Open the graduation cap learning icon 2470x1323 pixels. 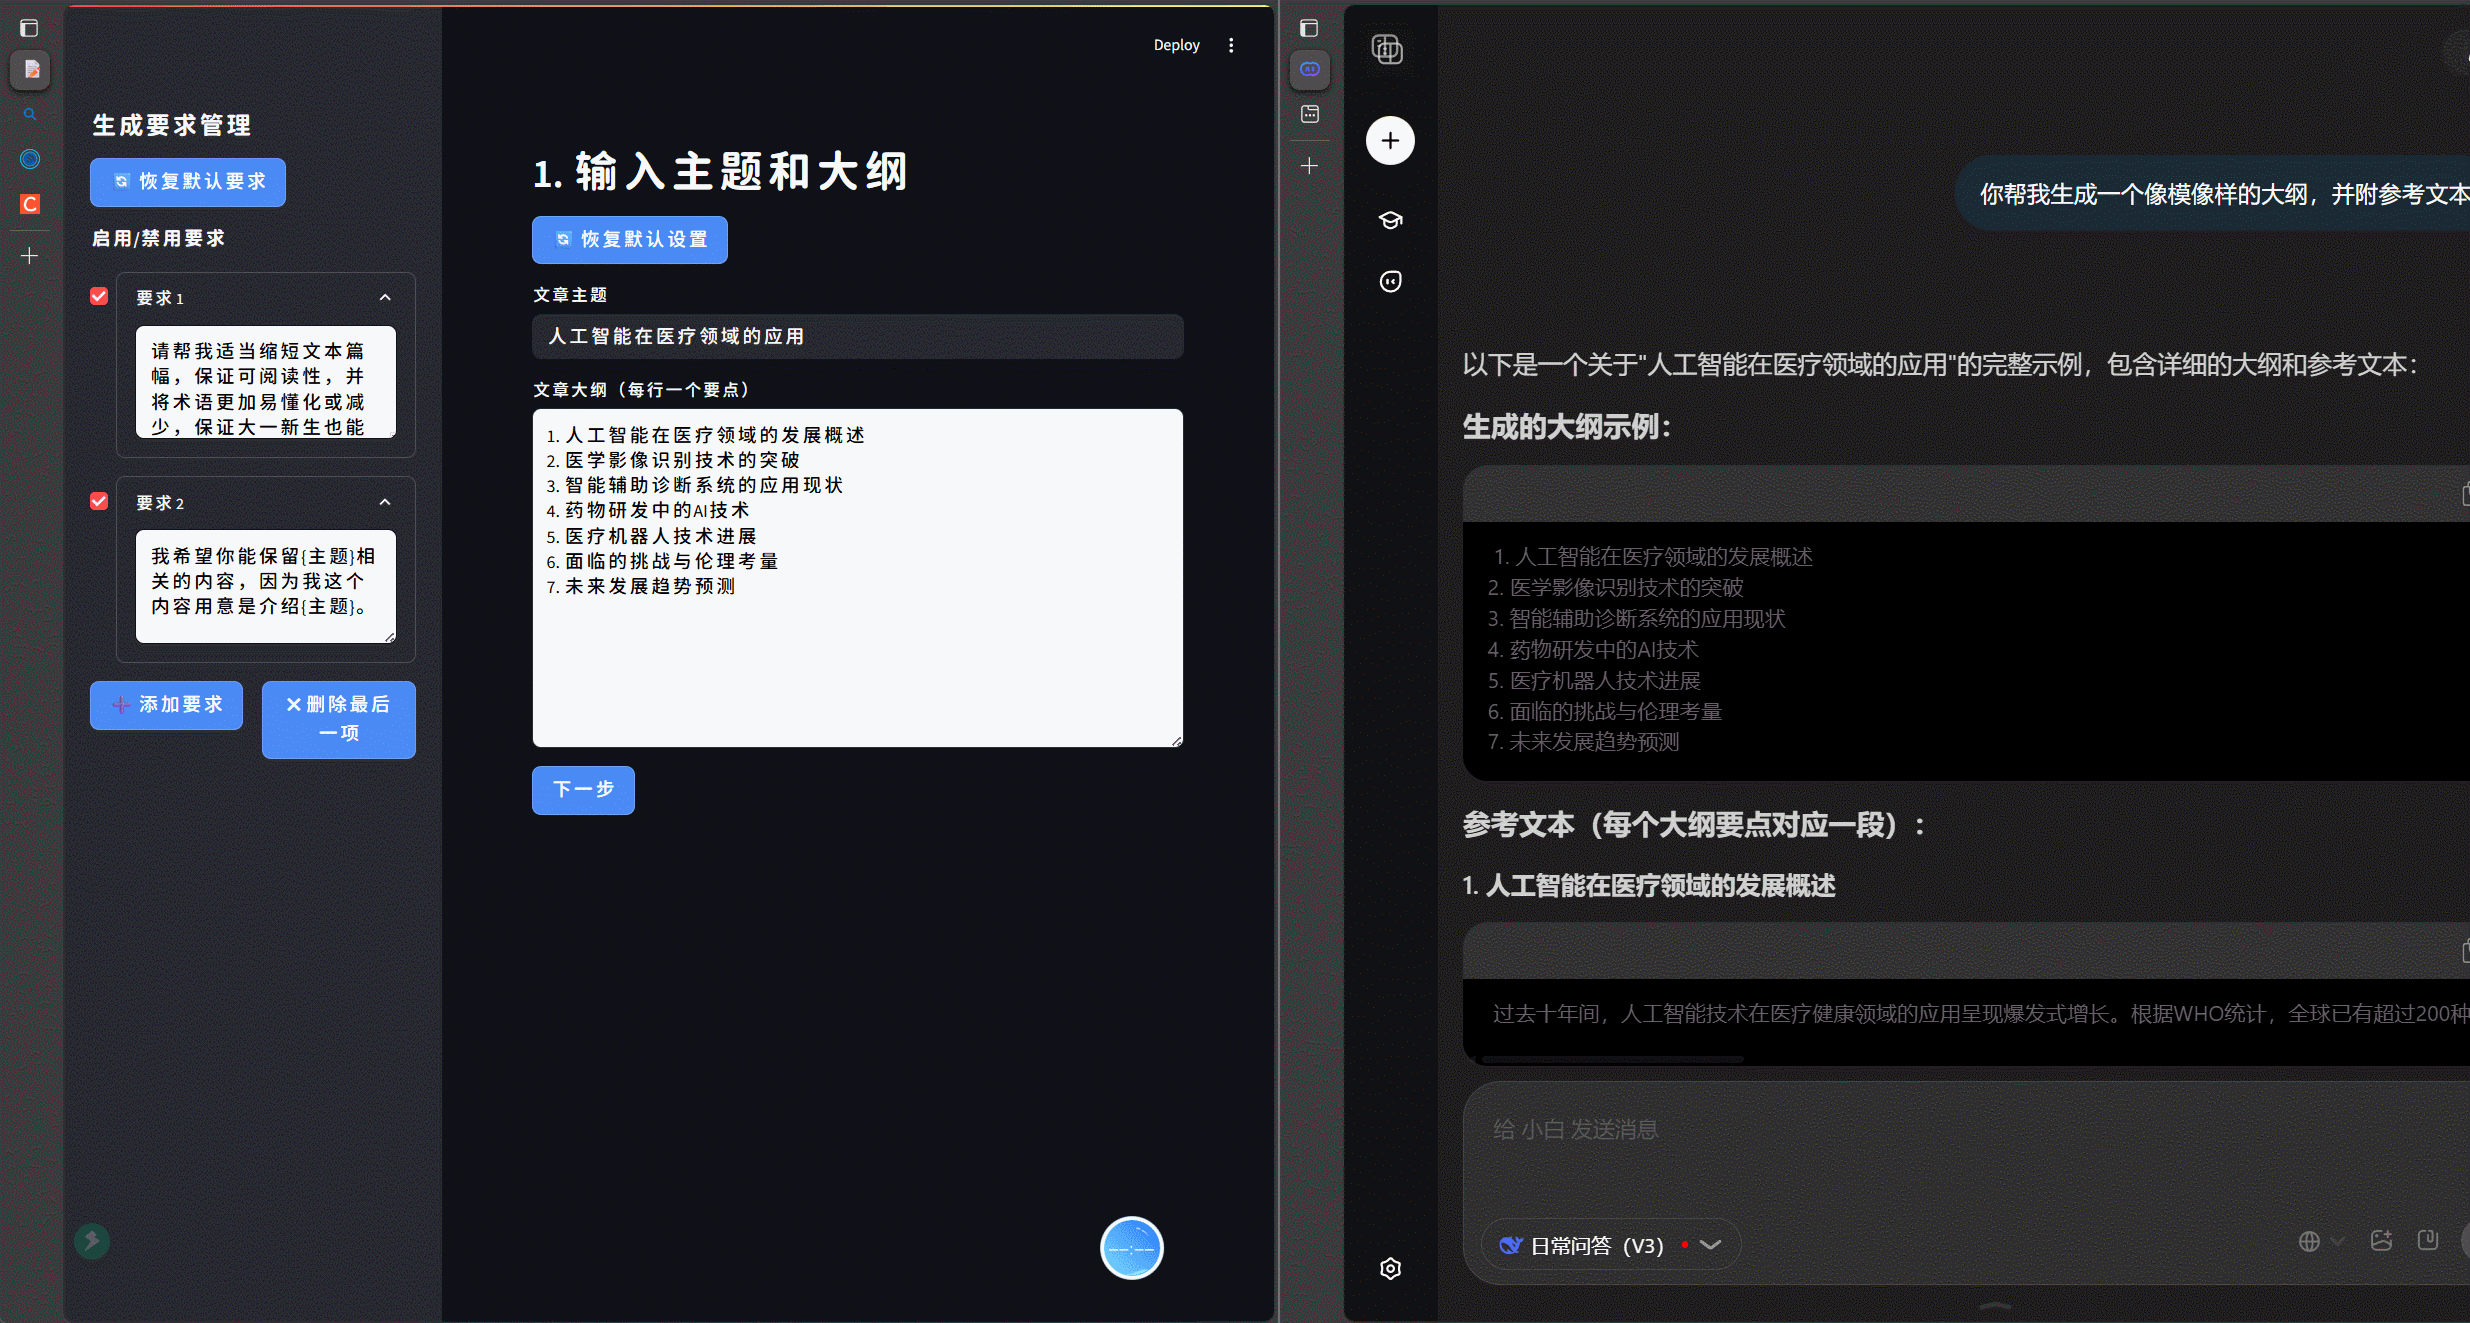pos(1390,220)
